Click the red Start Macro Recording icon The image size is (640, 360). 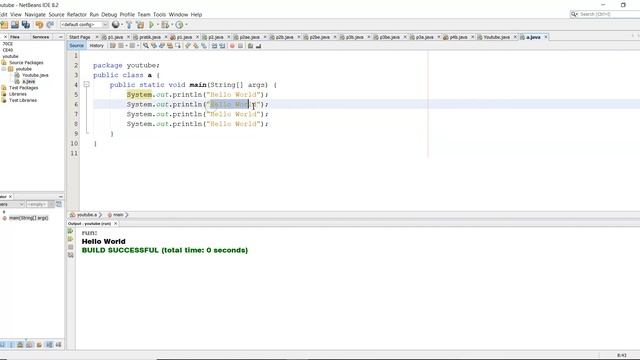point(232,46)
